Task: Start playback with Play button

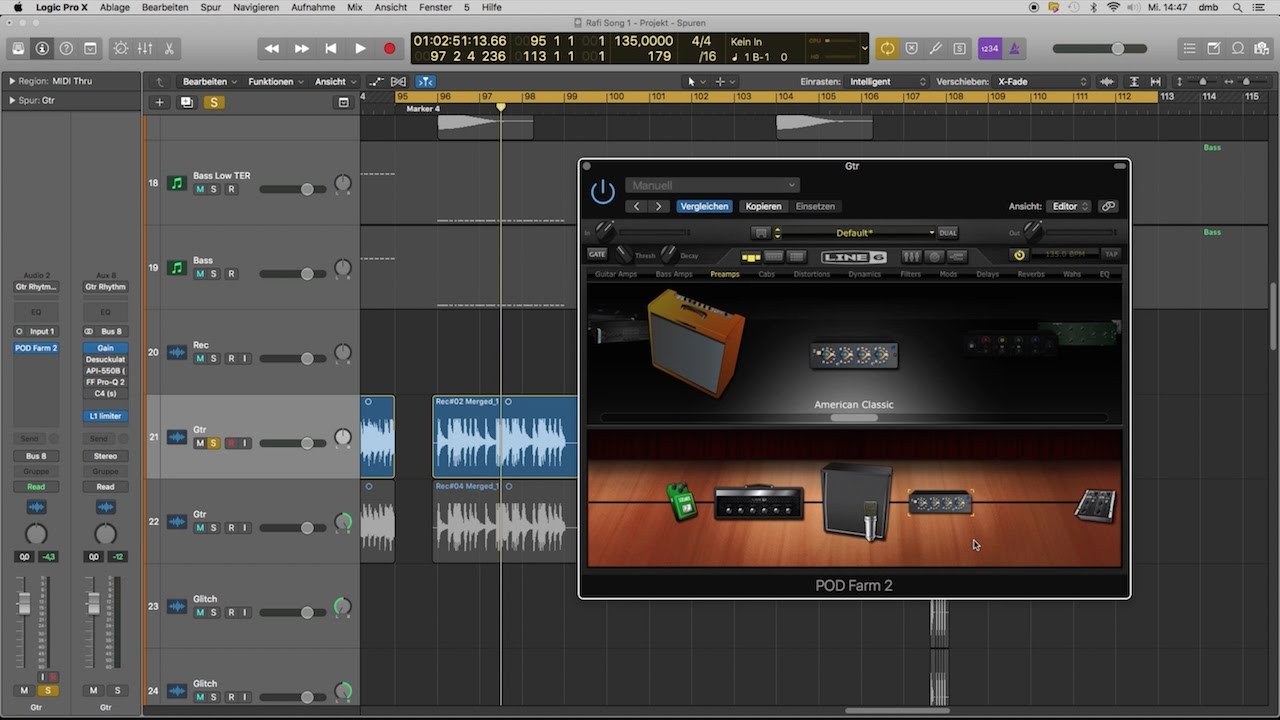Action: click(360, 48)
